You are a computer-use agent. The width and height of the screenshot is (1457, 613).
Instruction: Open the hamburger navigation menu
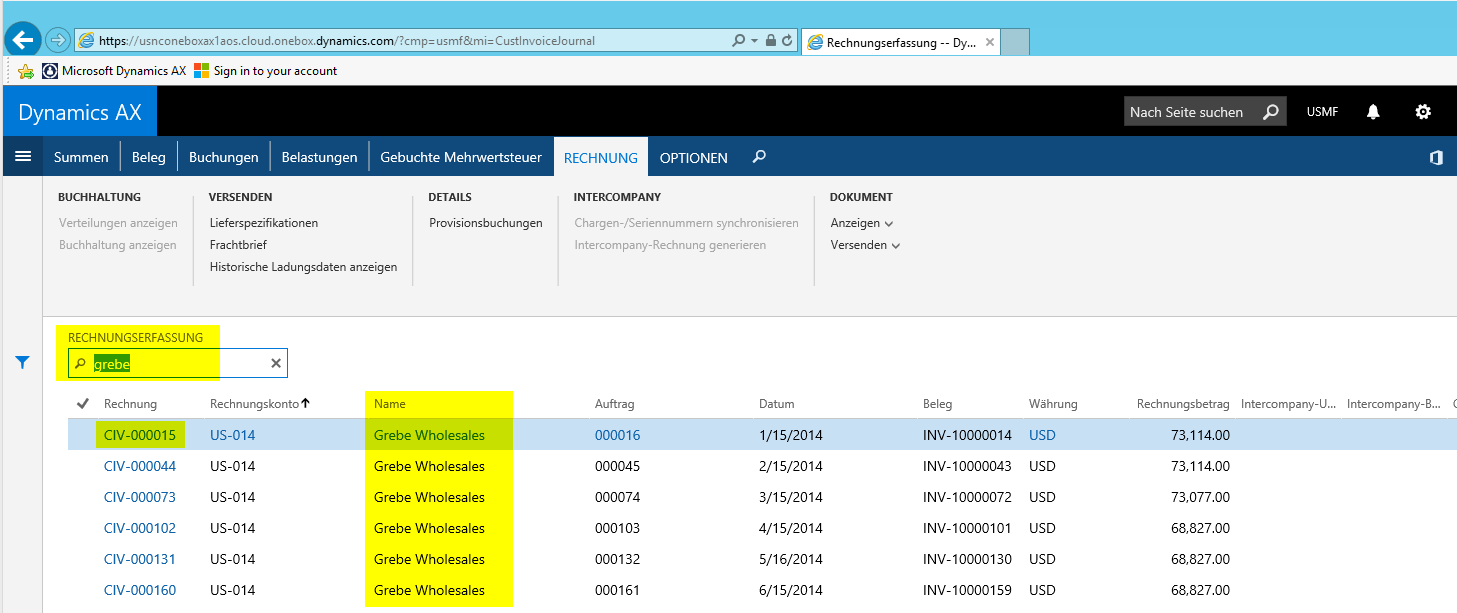pyautogui.click(x=23, y=157)
